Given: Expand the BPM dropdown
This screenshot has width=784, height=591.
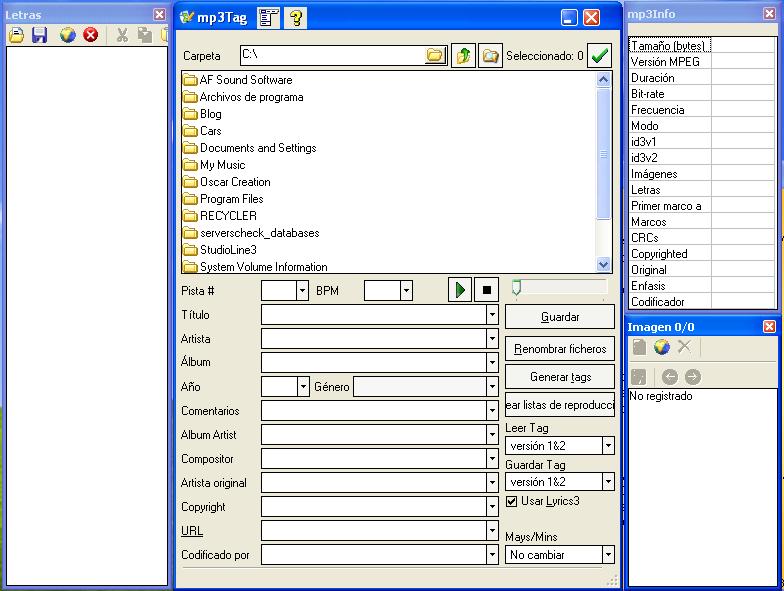Looking at the screenshot, I should [x=406, y=290].
